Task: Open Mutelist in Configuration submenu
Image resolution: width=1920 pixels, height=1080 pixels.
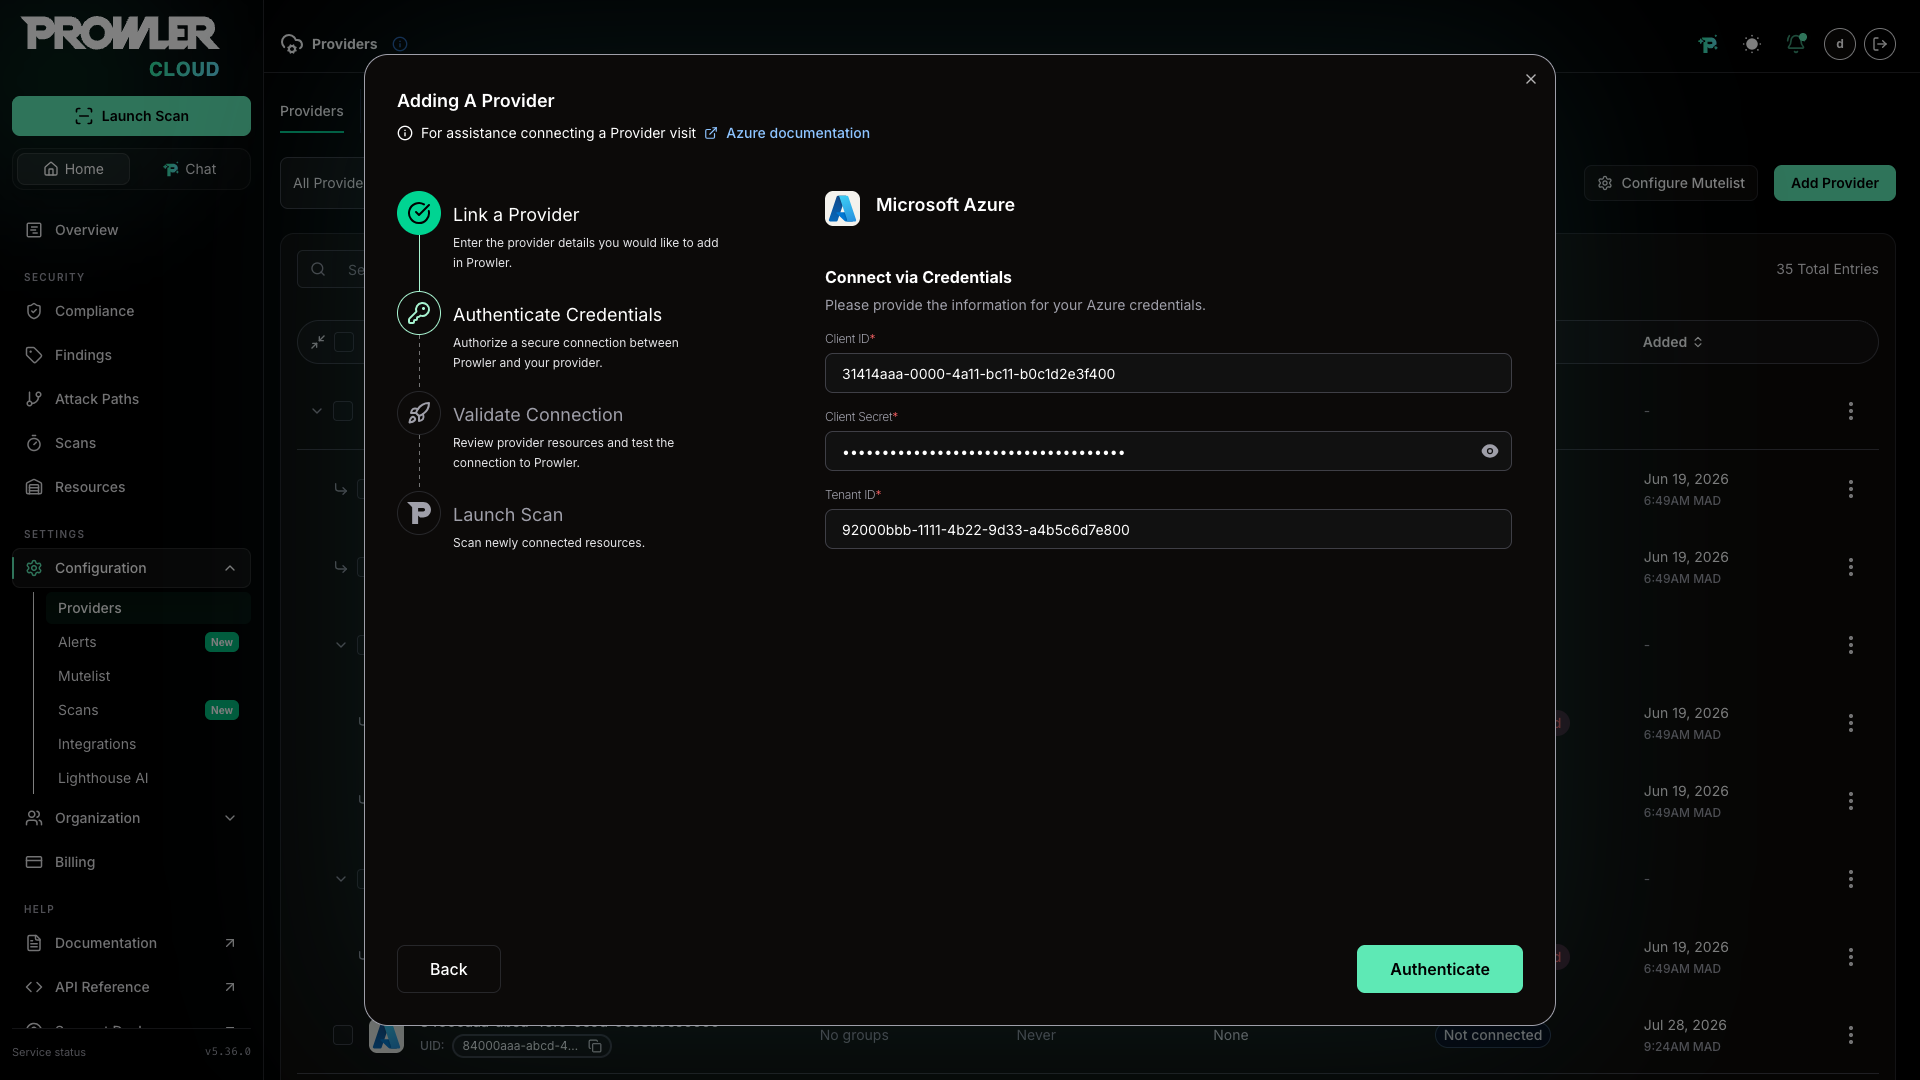Action: coord(148,676)
